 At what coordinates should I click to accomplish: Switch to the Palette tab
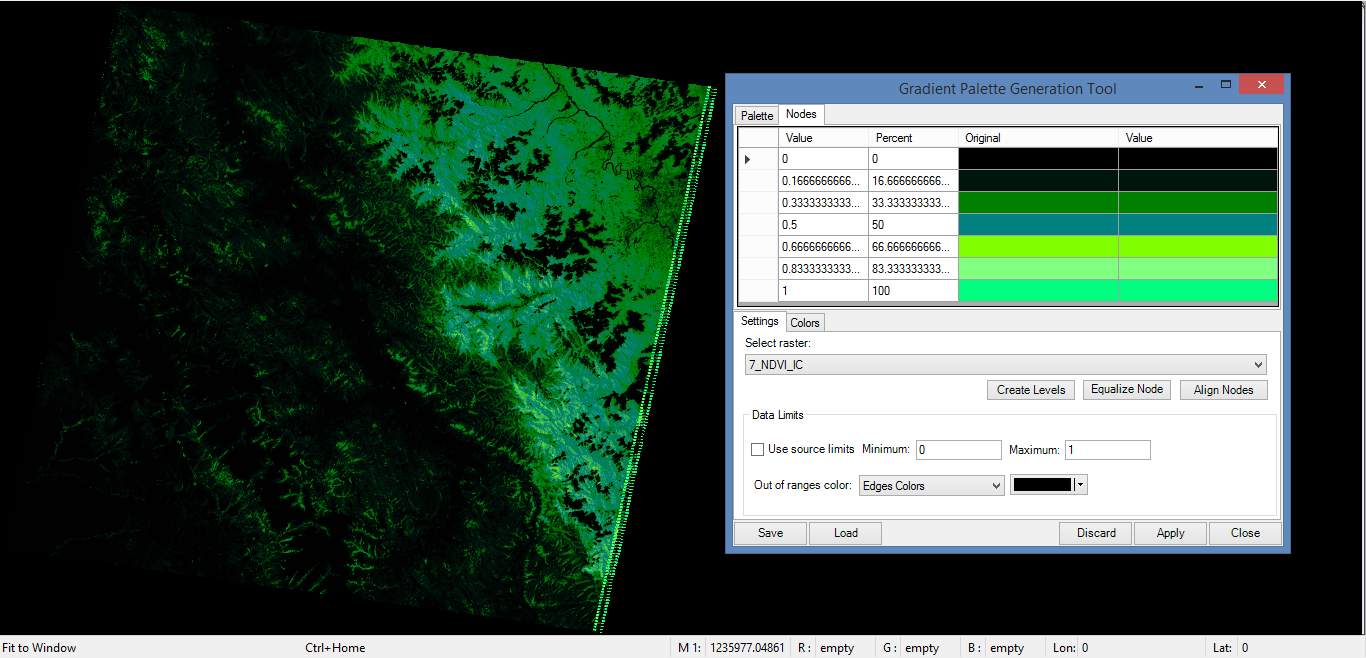[x=757, y=116]
